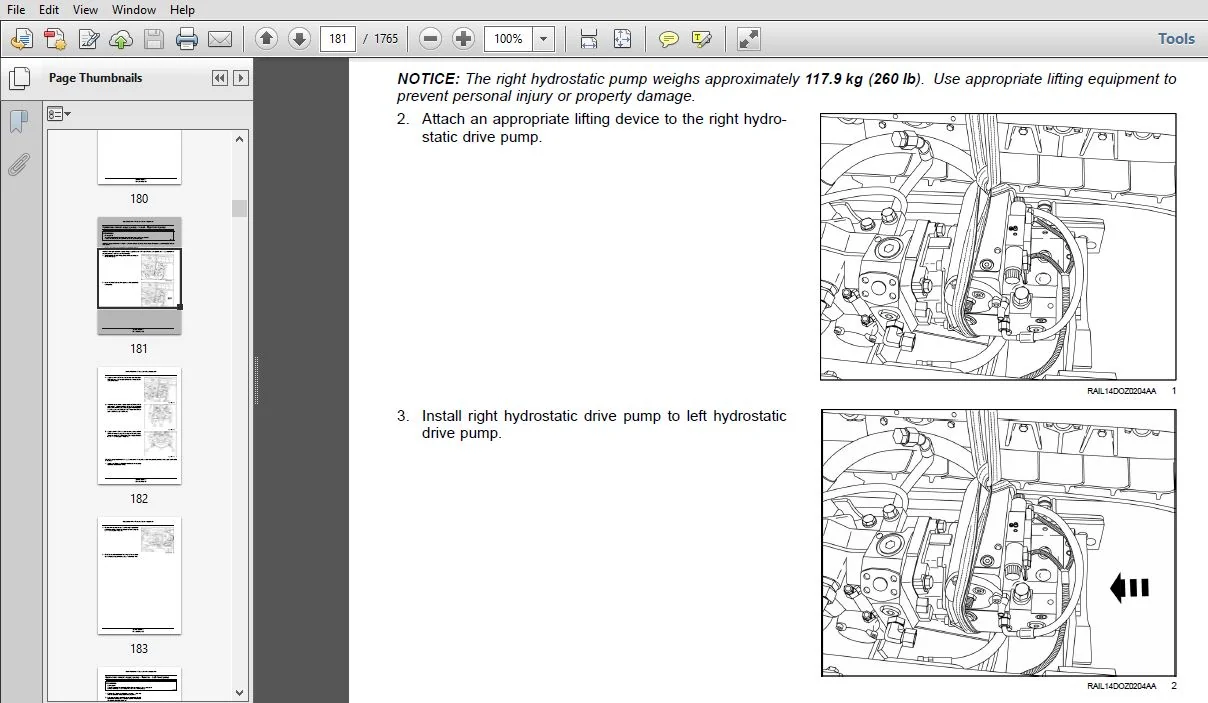Toggle read mode fullscreen icon
Viewport: 1208px width, 703px height.
pos(748,39)
